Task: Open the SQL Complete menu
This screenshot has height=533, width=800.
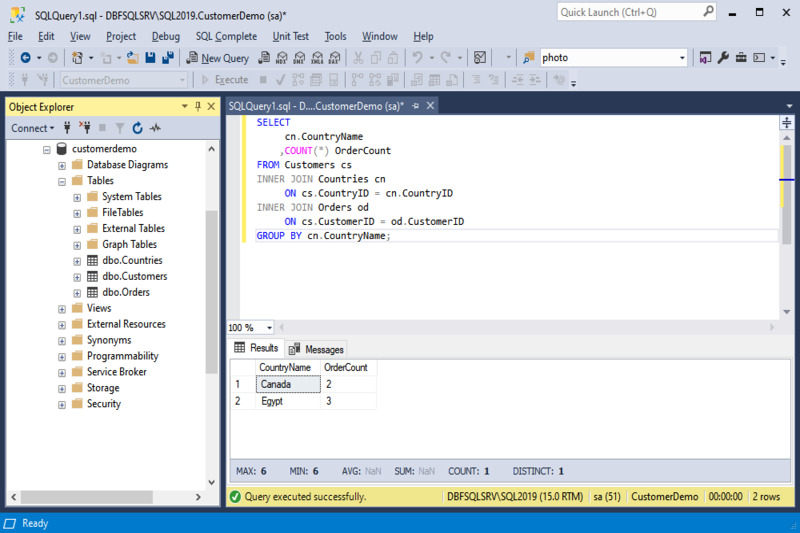Action: tap(226, 36)
